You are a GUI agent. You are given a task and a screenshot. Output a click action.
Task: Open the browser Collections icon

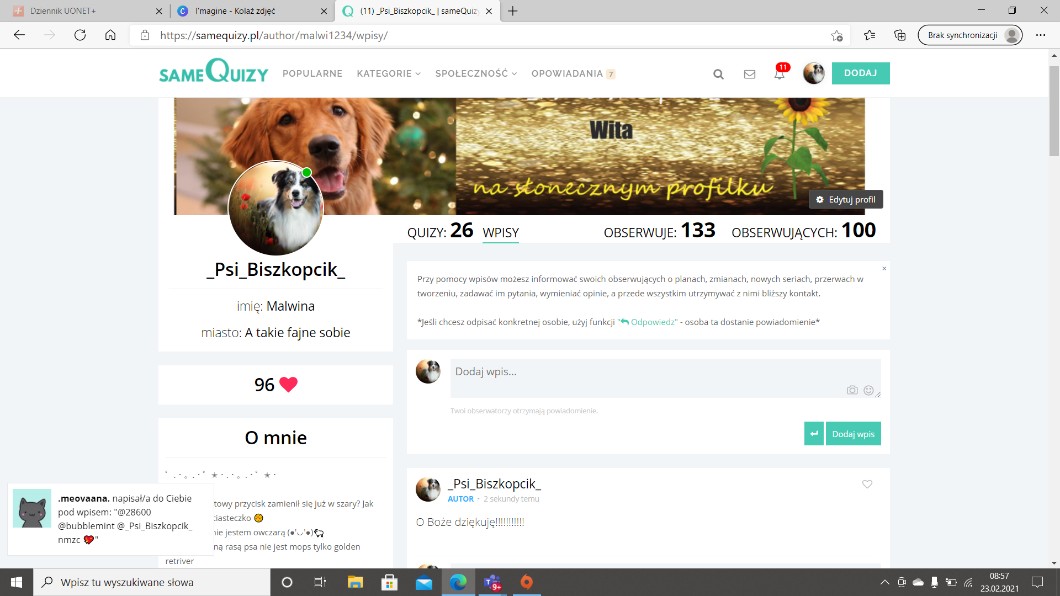(x=899, y=35)
